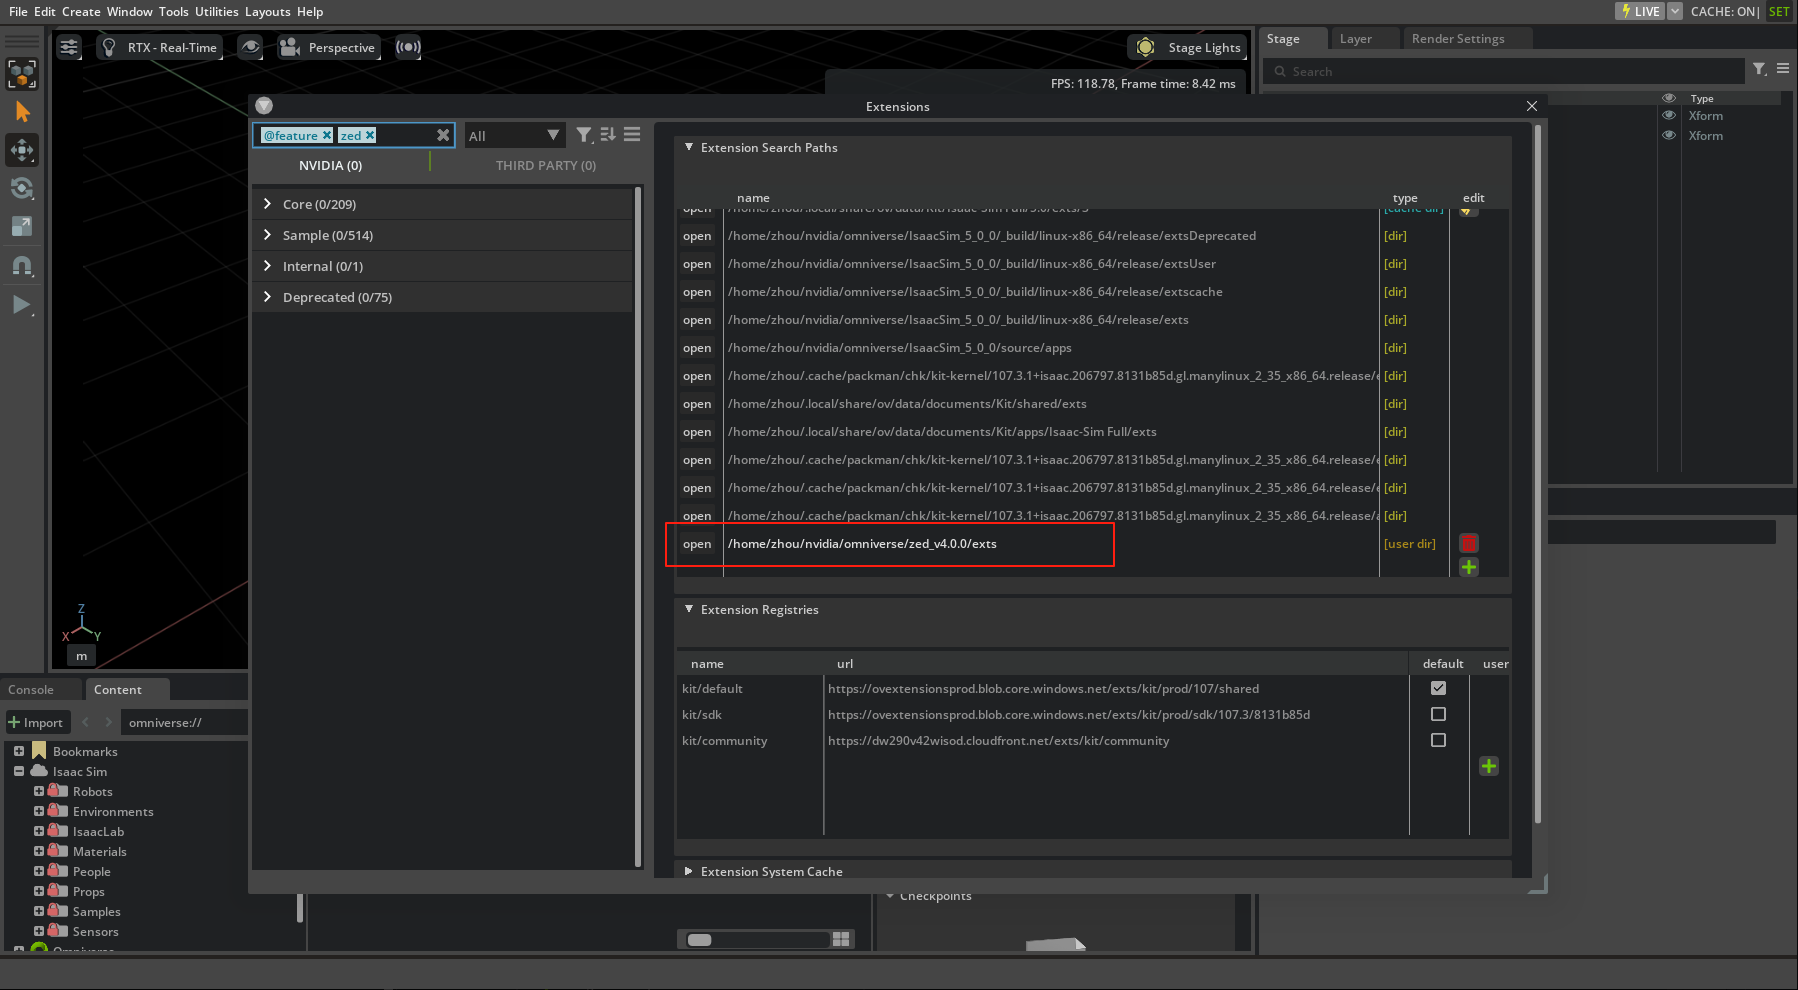Click the Stage panel Search field

click(x=1504, y=72)
